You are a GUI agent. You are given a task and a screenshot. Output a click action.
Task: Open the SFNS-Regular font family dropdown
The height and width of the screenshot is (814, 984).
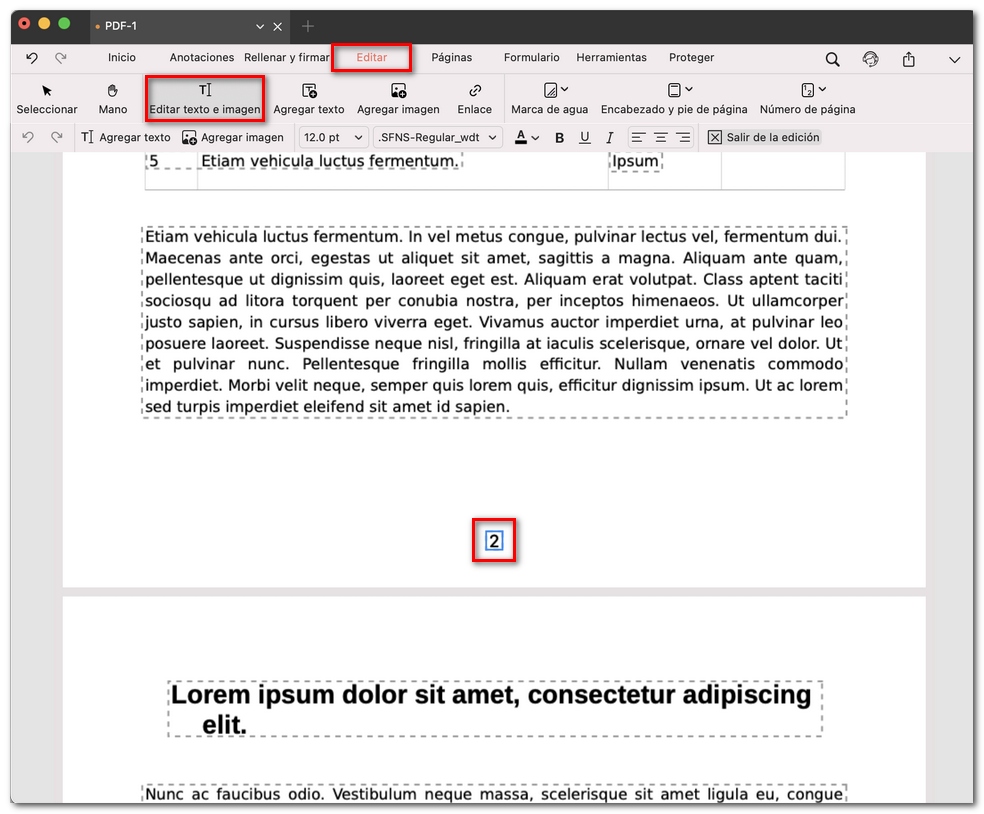437,137
